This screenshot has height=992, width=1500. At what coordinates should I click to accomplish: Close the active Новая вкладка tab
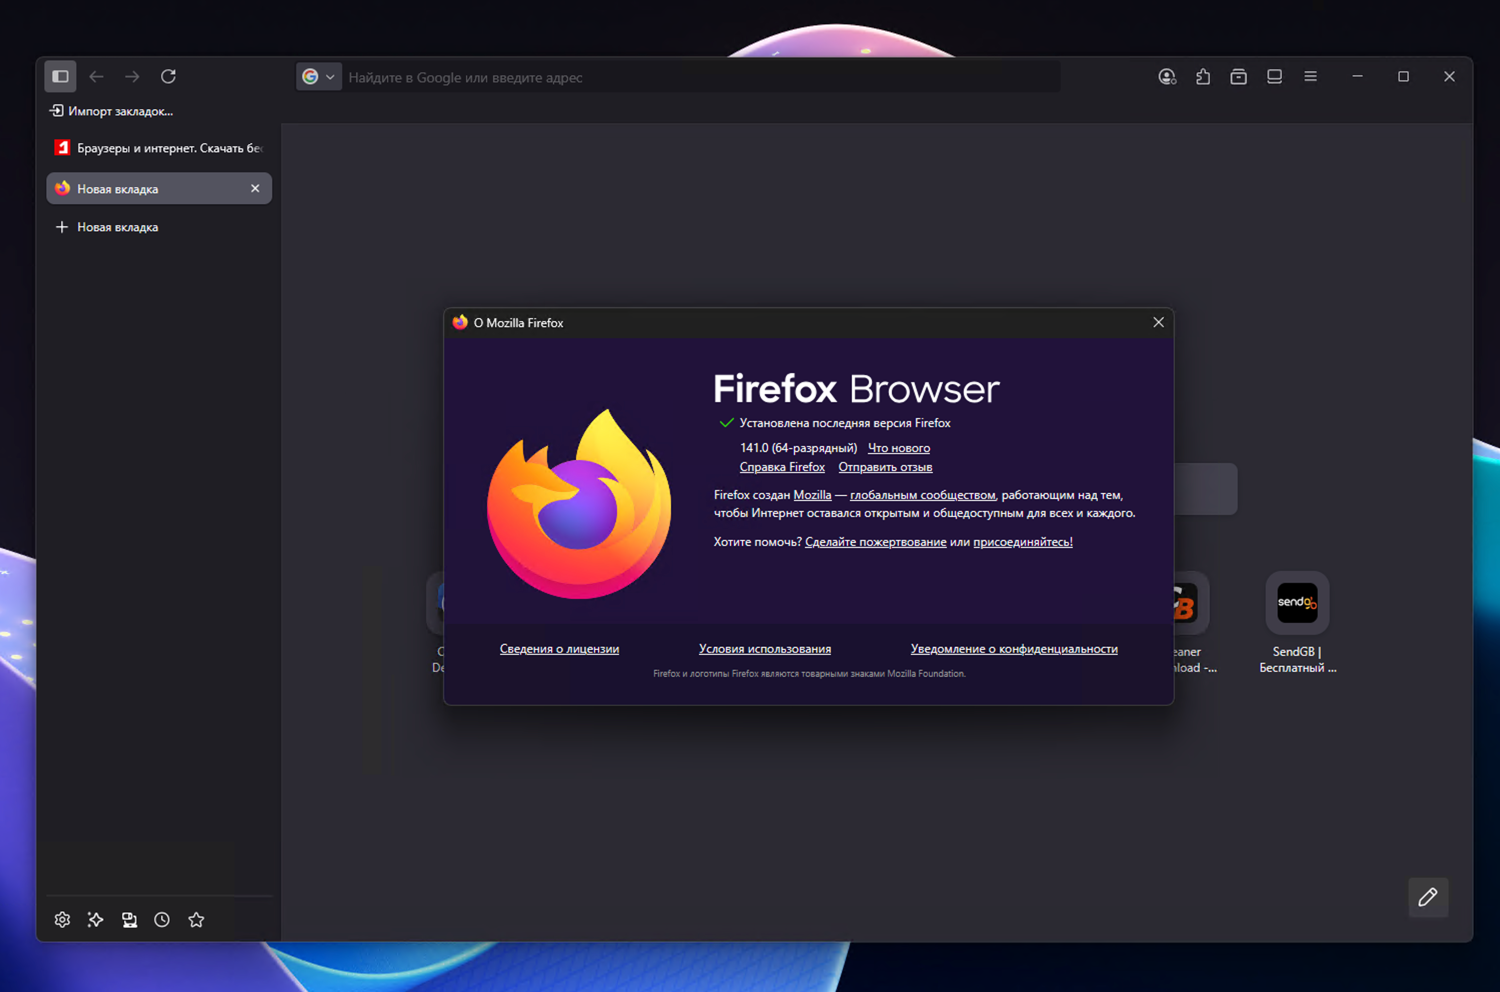(x=255, y=188)
